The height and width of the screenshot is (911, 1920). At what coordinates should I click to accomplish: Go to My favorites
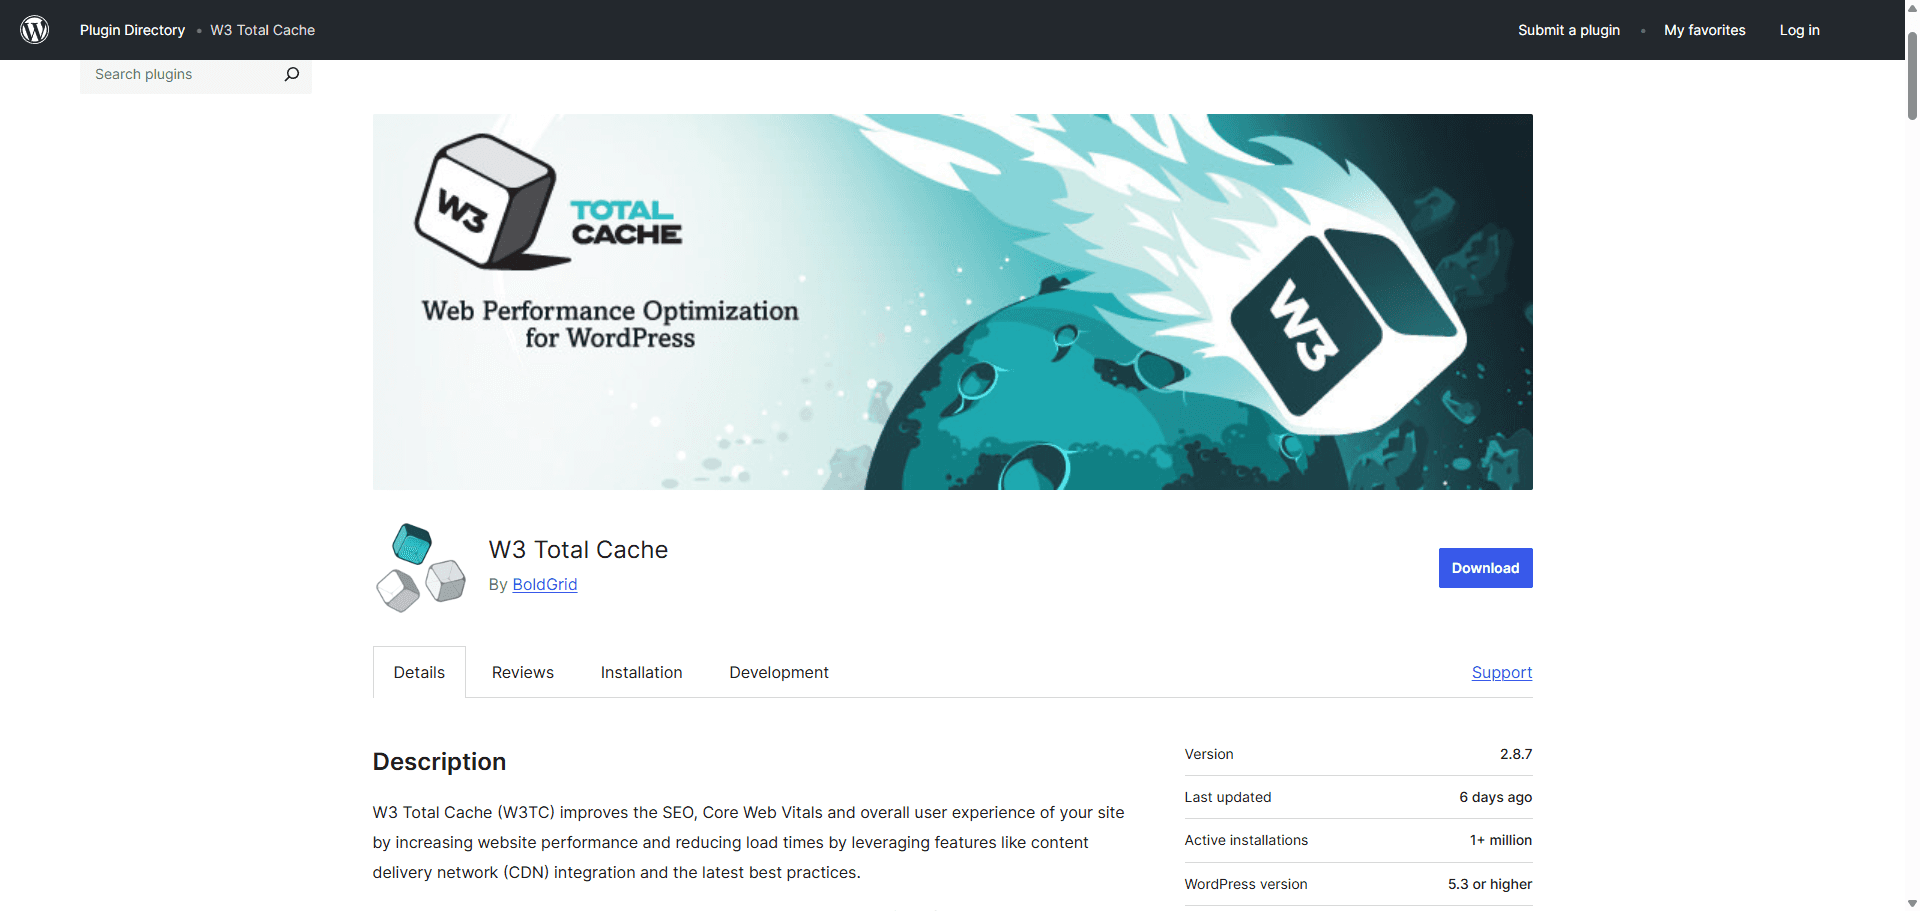(1704, 30)
